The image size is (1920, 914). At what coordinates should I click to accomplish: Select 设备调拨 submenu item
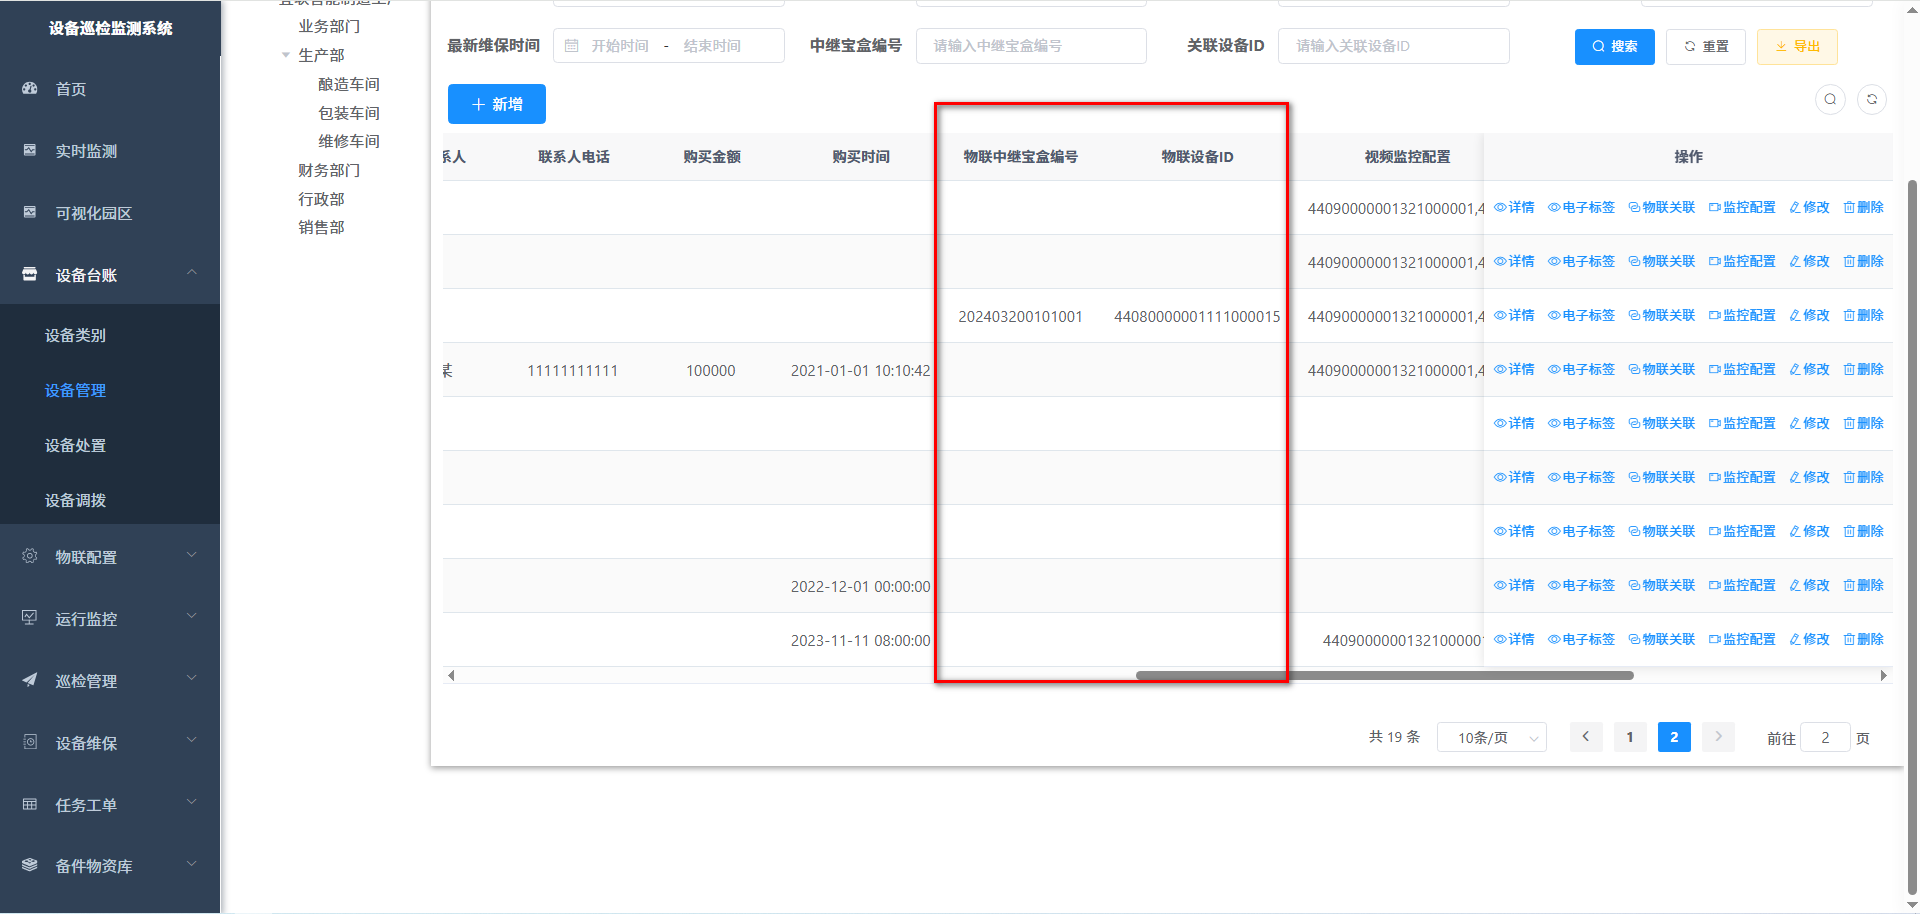point(75,501)
